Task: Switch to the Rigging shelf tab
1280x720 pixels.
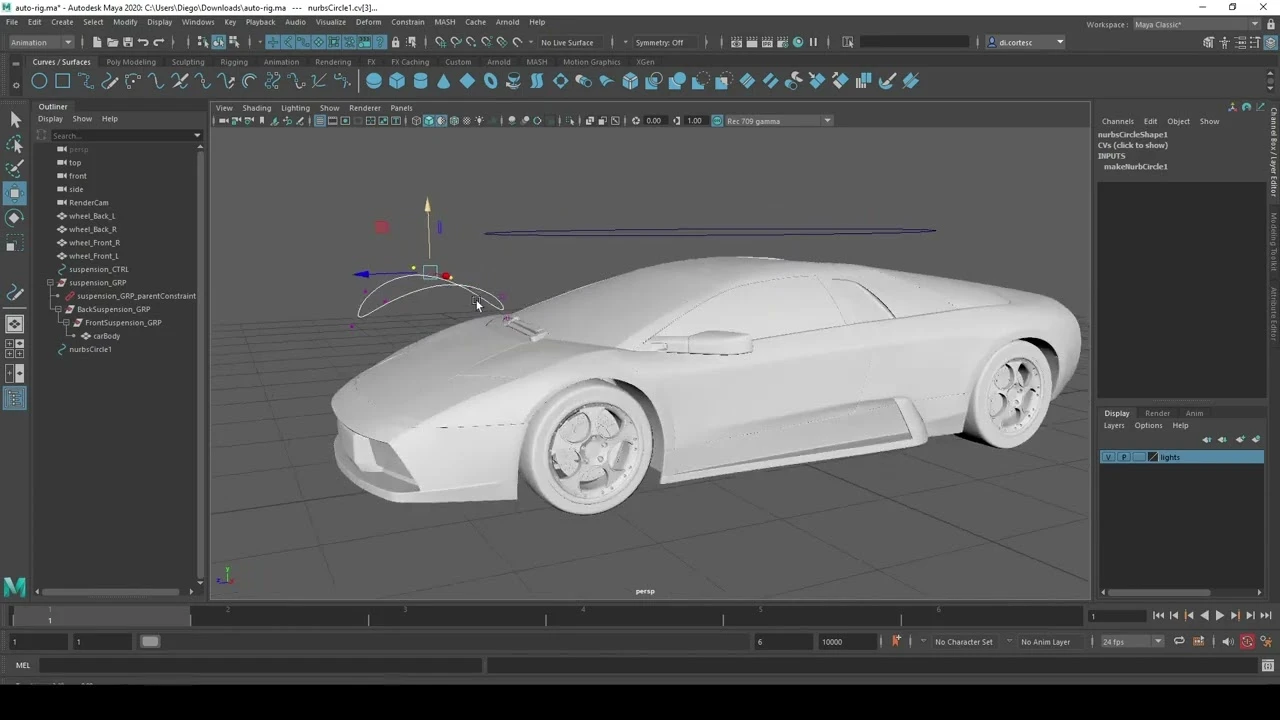Action: pyautogui.click(x=234, y=62)
